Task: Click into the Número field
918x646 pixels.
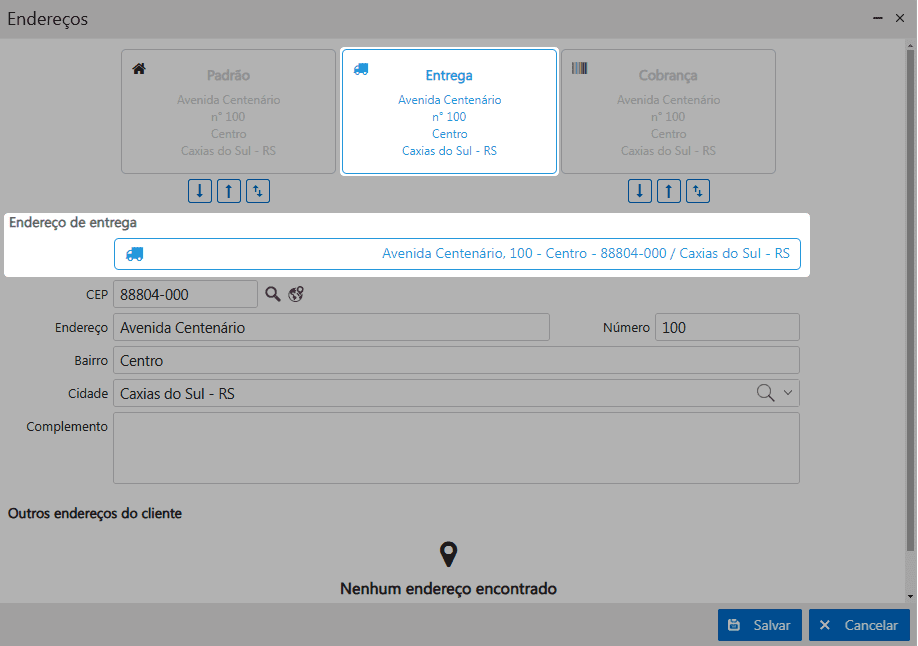Action: click(x=727, y=328)
